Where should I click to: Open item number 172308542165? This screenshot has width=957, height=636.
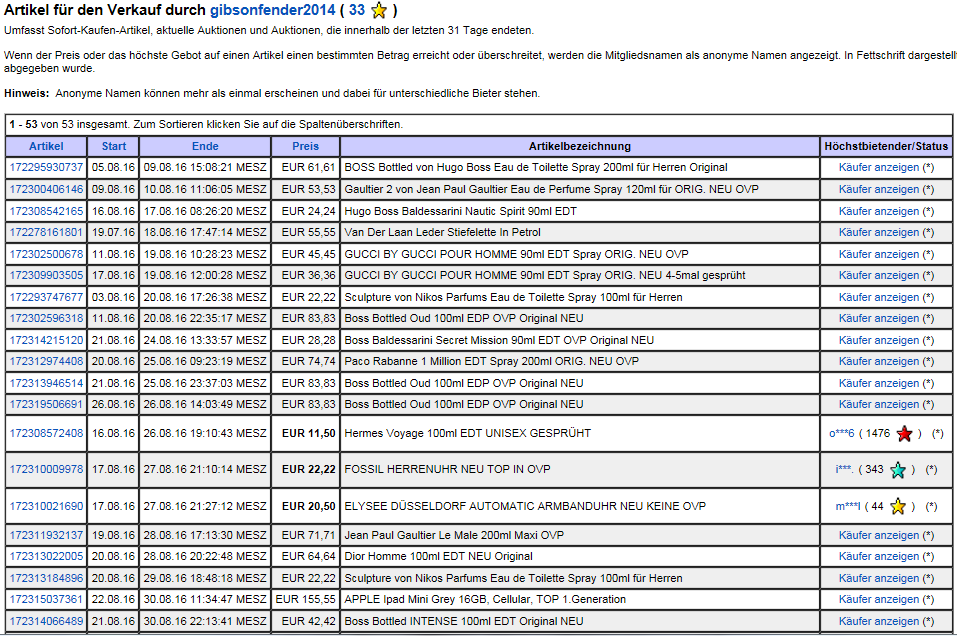coord(46,211)
